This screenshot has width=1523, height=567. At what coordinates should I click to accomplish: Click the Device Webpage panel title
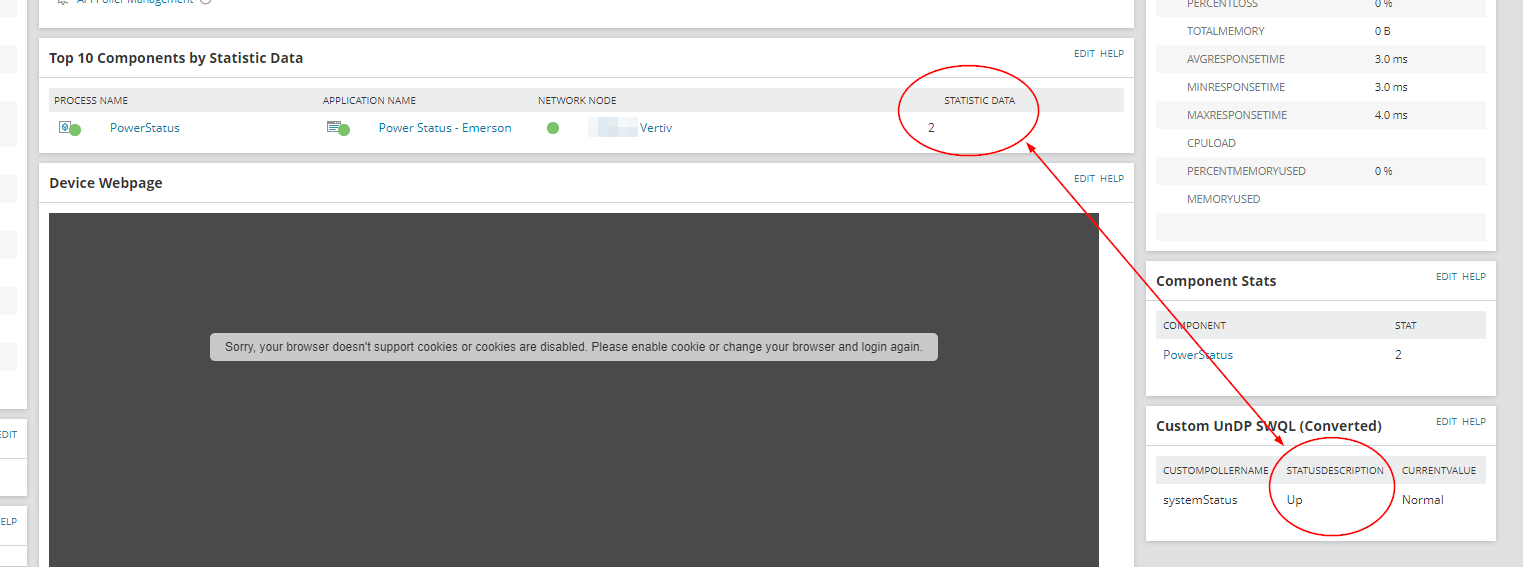[x=105, y=183]
